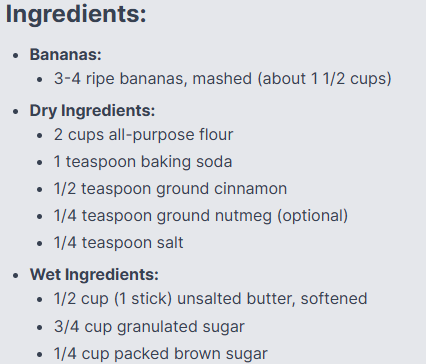
Task: Click the bullet before Wet Ingredients
Action: click(16, 276)
